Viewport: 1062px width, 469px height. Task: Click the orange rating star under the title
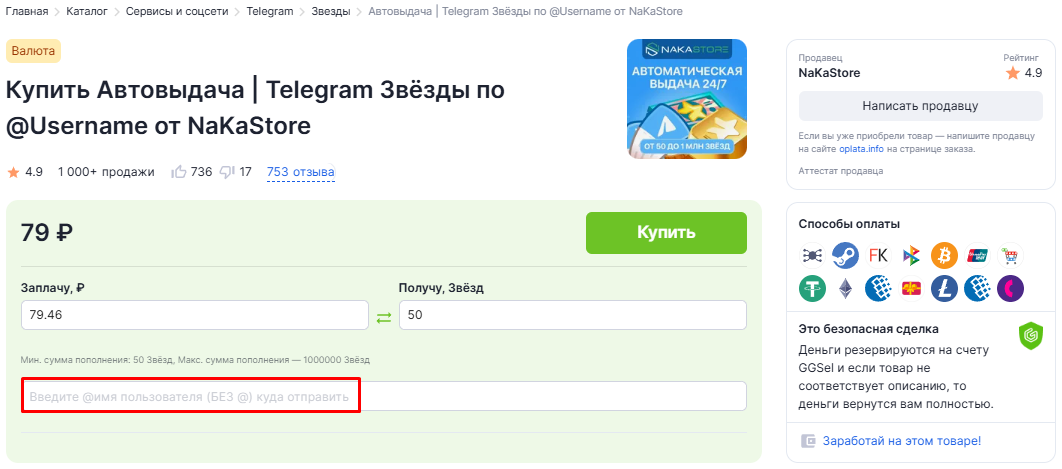tap(13, 172)
